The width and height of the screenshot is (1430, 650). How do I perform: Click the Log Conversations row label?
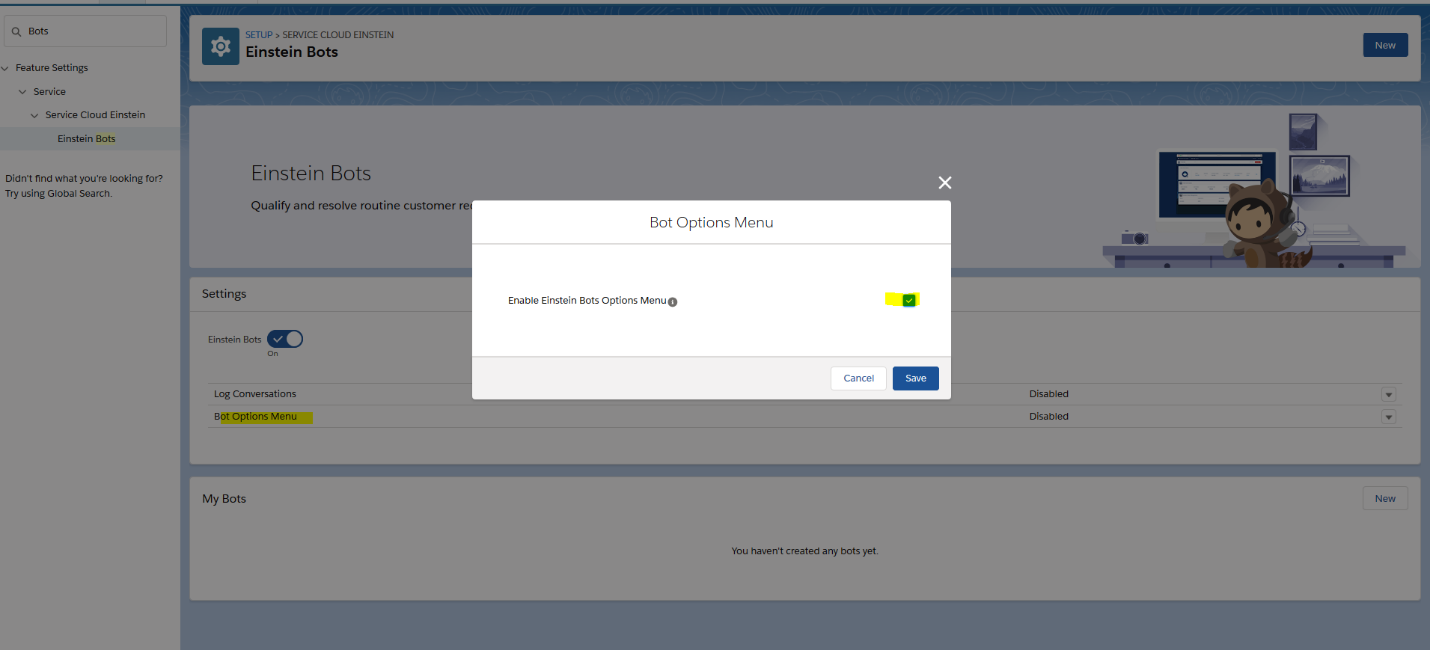click(x=255, y=394)
